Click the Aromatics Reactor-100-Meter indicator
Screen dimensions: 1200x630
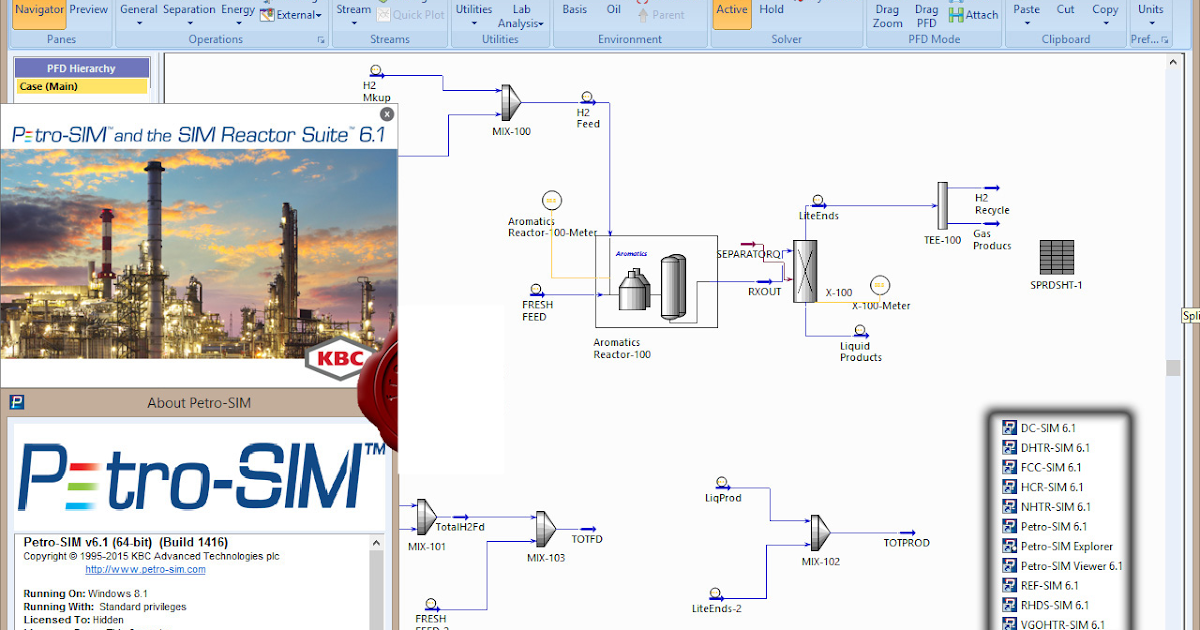click(551, 198)
